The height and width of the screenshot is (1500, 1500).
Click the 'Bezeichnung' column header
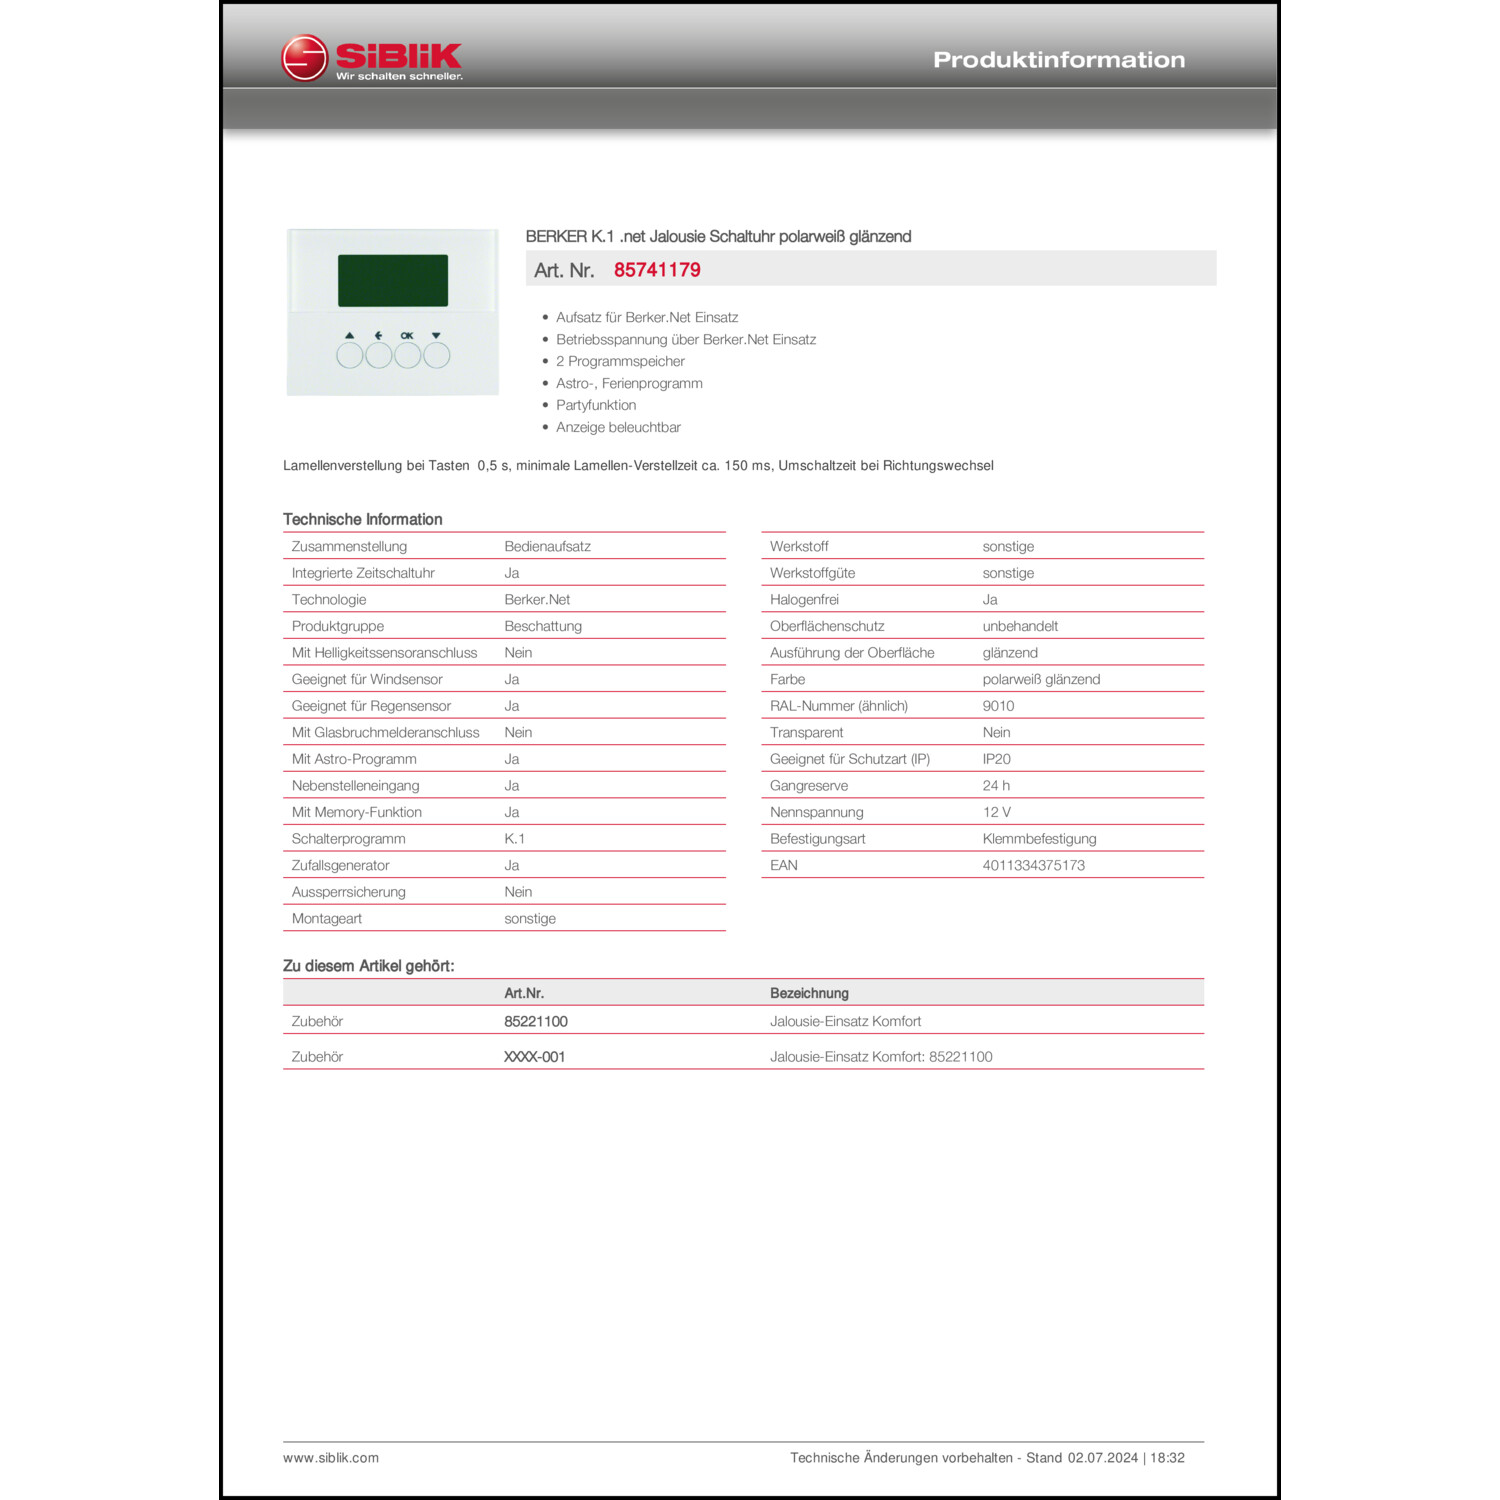pyautogui.click(x=809, y=993)
